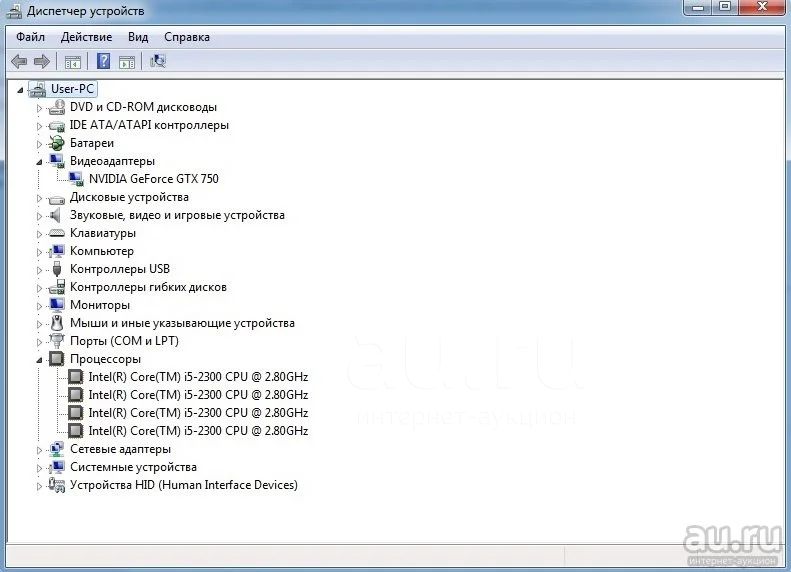Click the Видеоадаптеры category icon
This screenshot has height=572, width=791.
[56, 161]
